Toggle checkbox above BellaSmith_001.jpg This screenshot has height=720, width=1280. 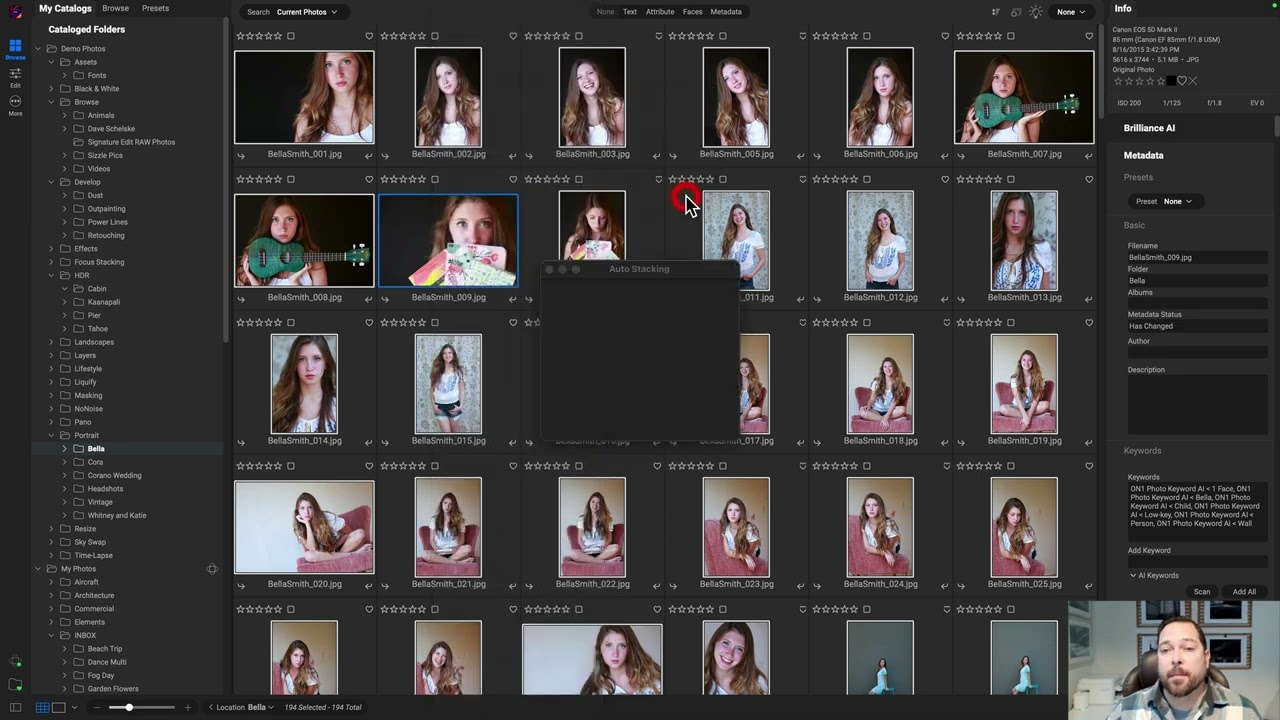tap(291, 36)
